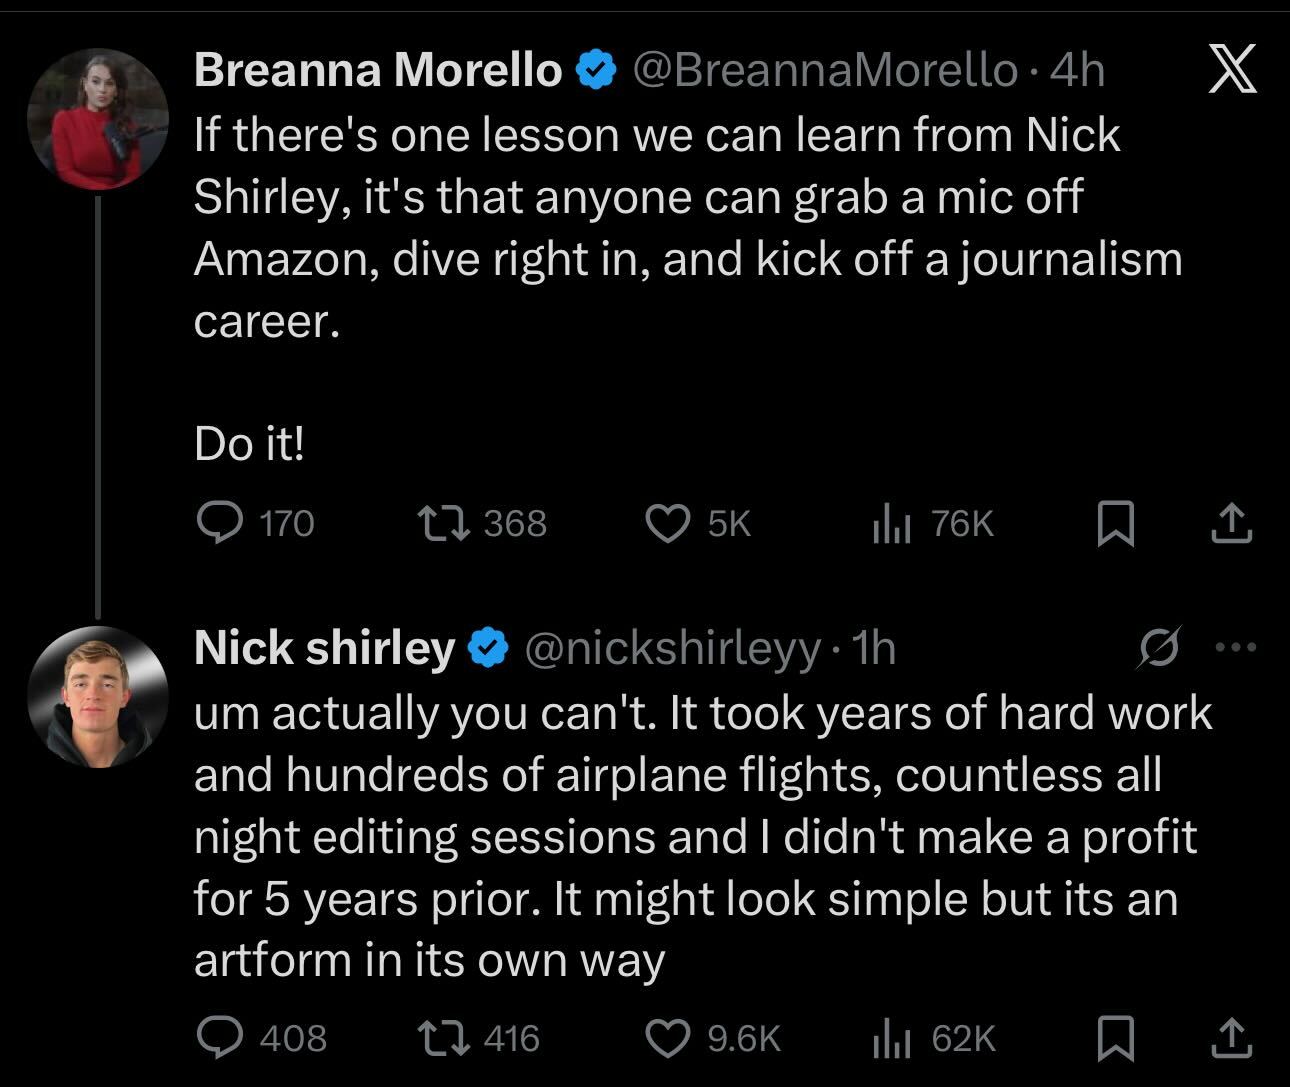The width and height of the screenshot is (1290, 1087).
Task: View analytics on Breanna Morello's post
Action: (890, 523)
